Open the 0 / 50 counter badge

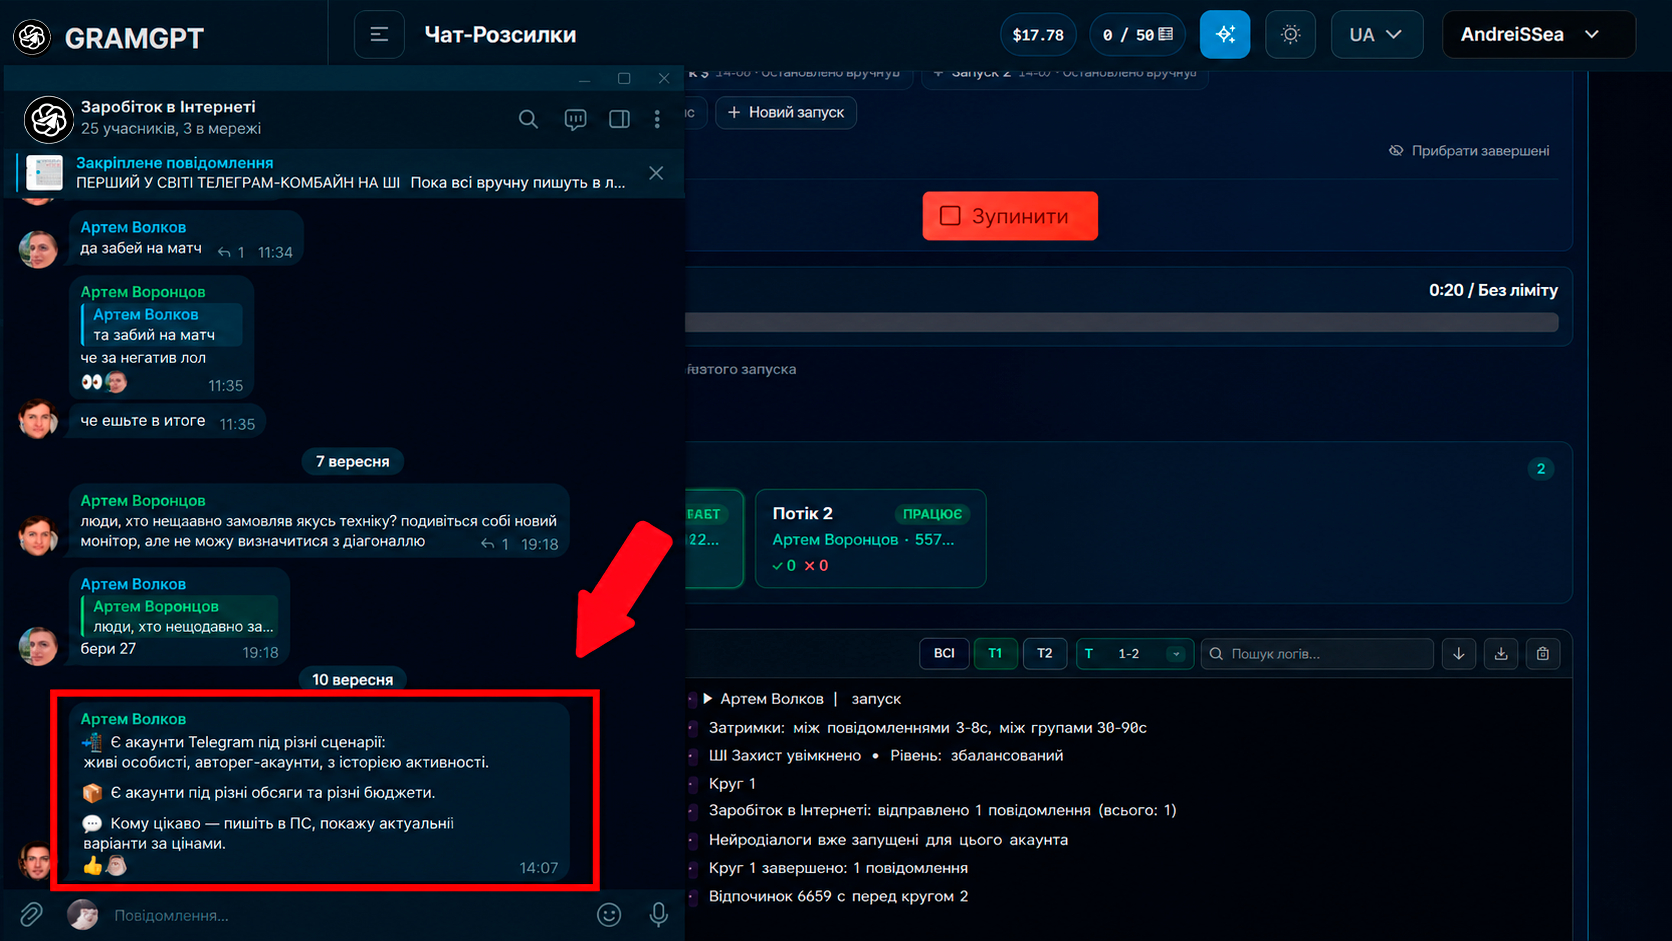pos(1137,35)
